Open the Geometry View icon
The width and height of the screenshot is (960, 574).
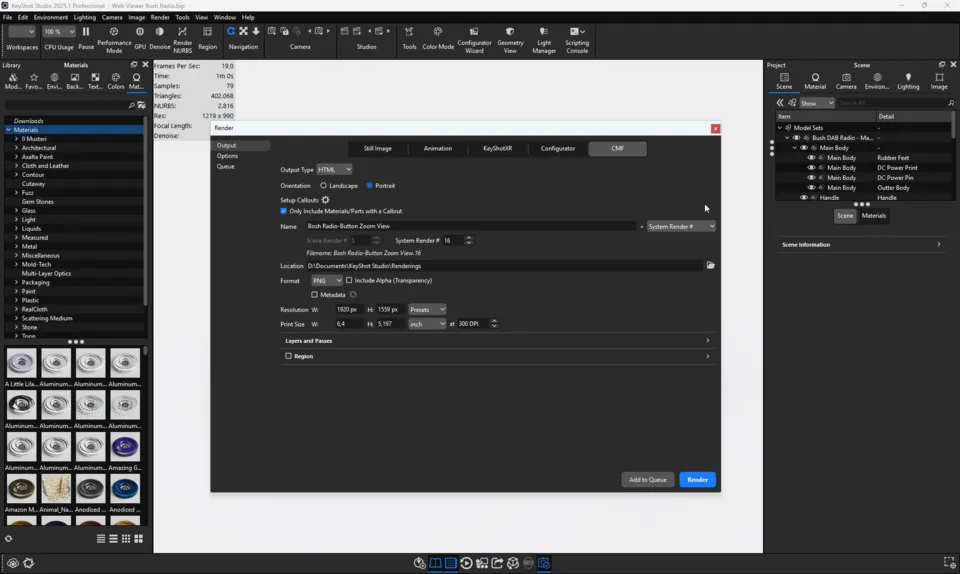coord(510,32)
